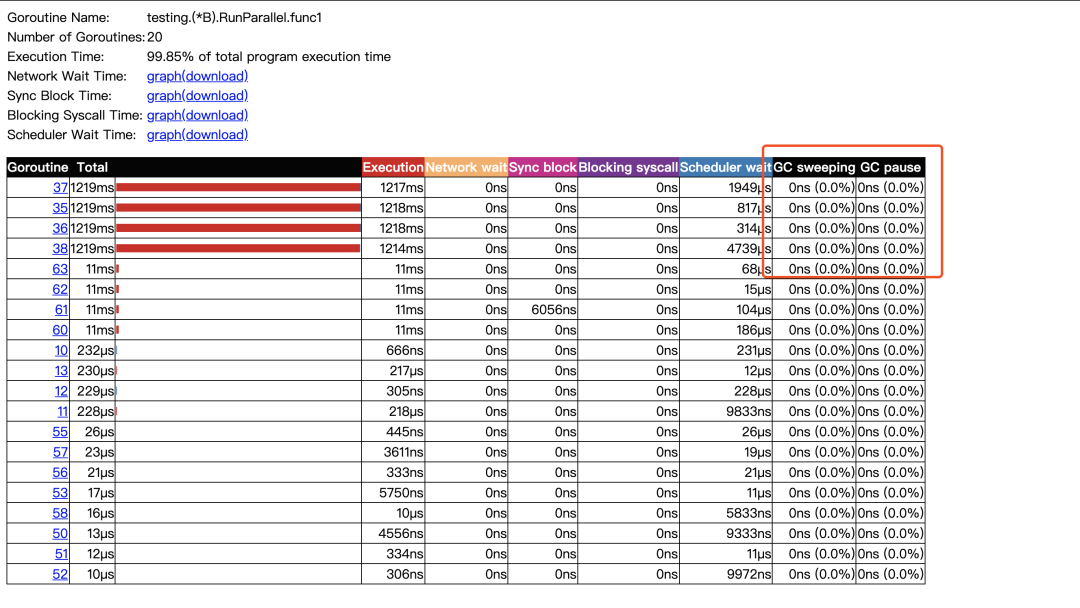Click the GC sweeping column header
This screenshot has width=1080, height=608.
tap(814, 167)
